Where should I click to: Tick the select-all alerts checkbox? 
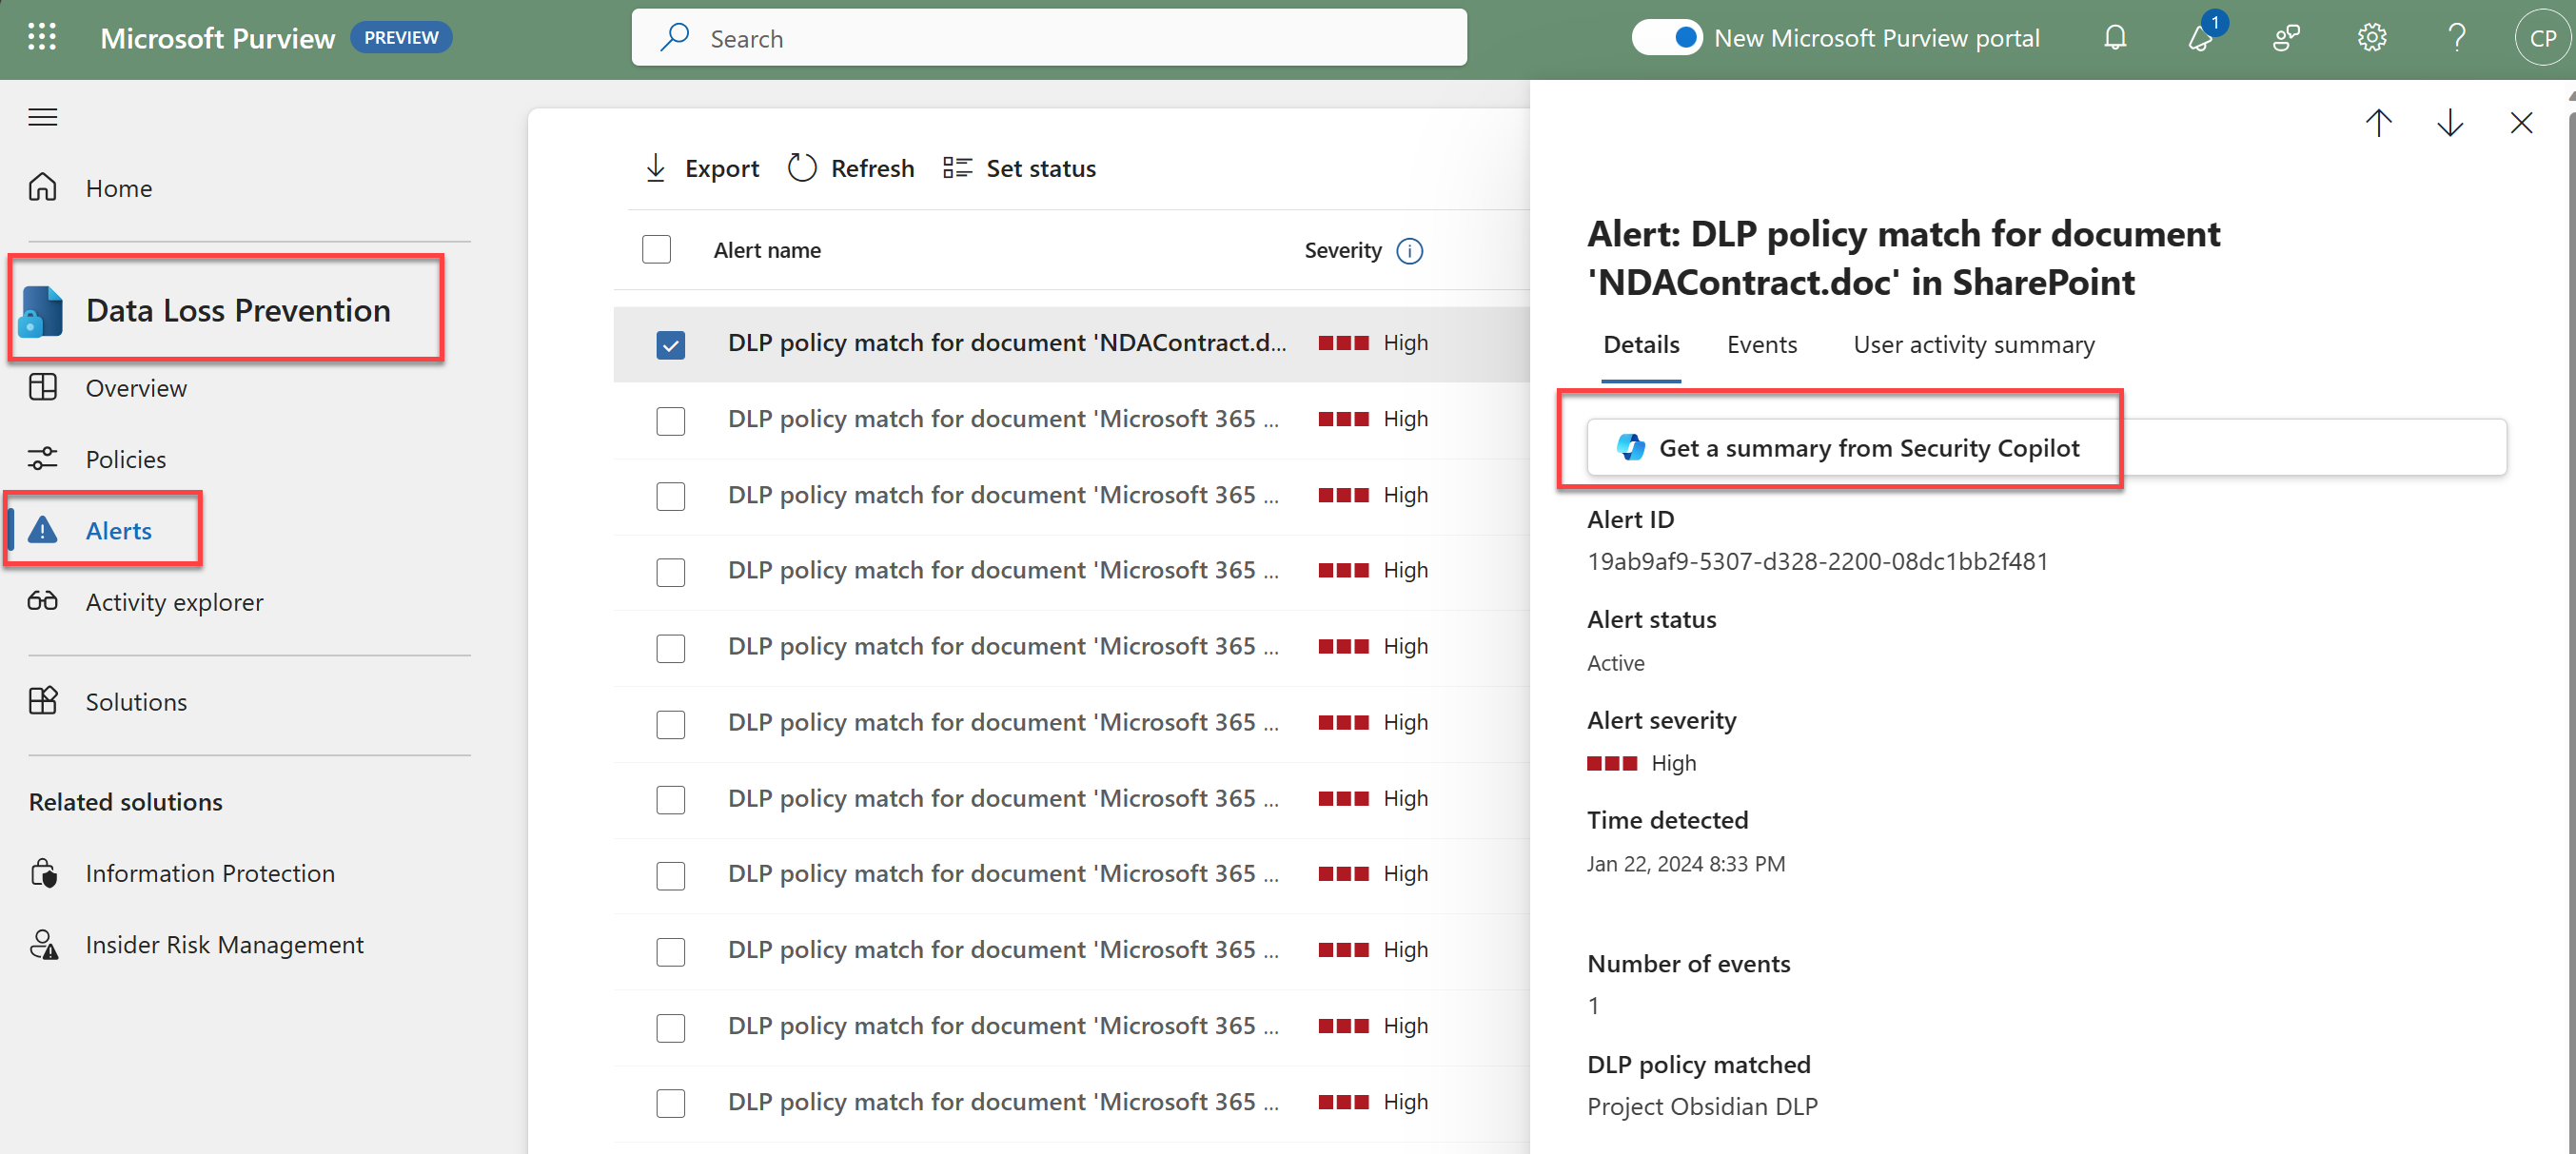tap(656, 249)
